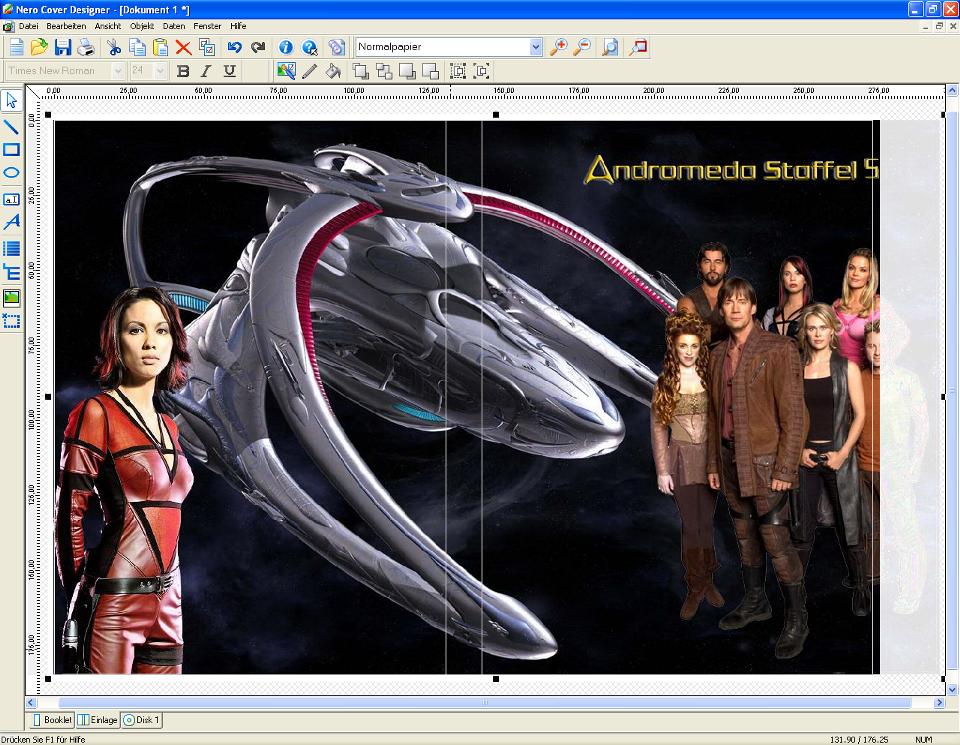Select the Artistic Text tool
The width and height of the screenshot is (960, 745).
tap(11, 222)
